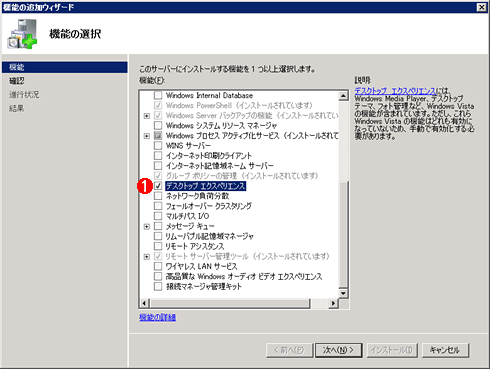The height and width of the screenshot is (369, 490).
Task: Check the メッセージ キュー checkbox
Action: point(158,226)
